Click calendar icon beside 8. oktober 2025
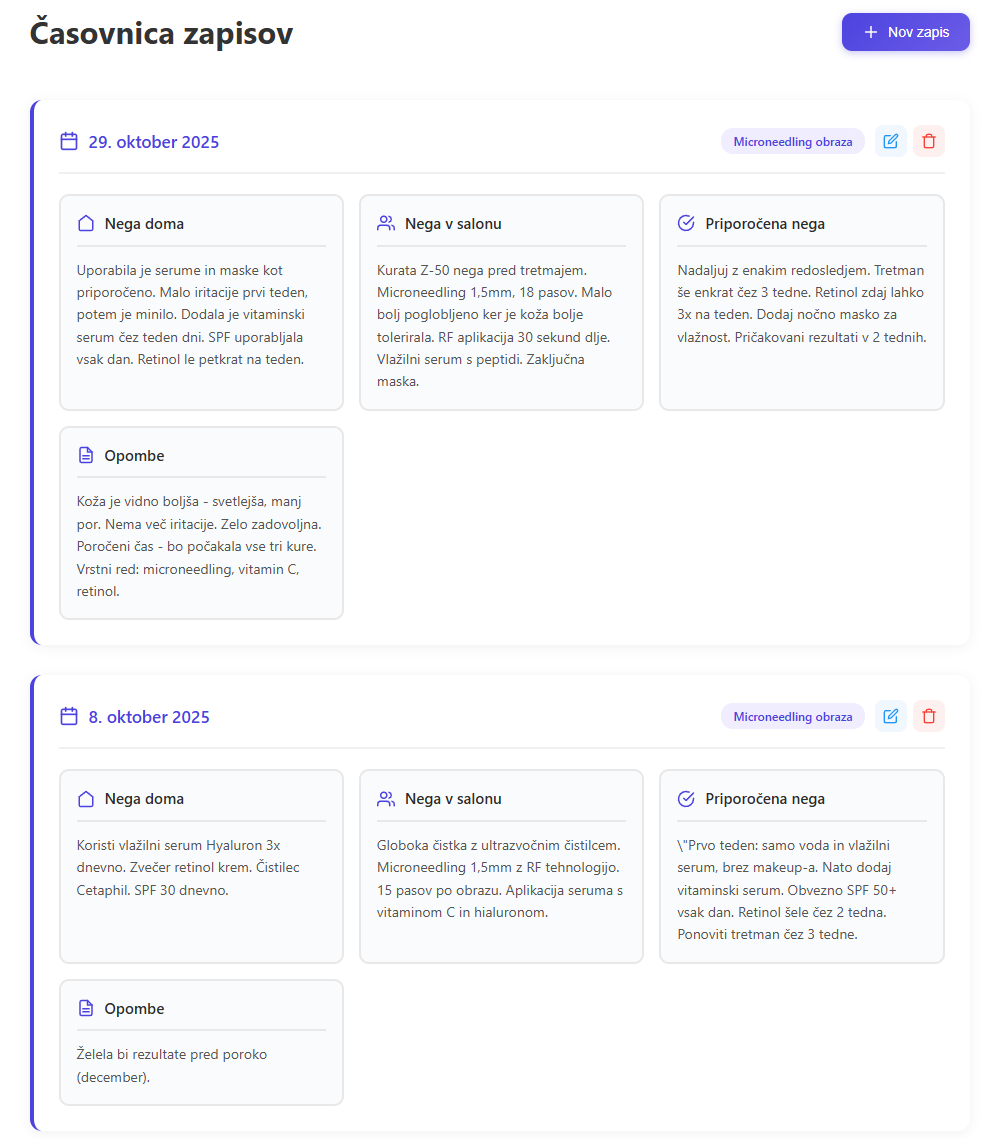999x1139 pixels. click(69, 716)
